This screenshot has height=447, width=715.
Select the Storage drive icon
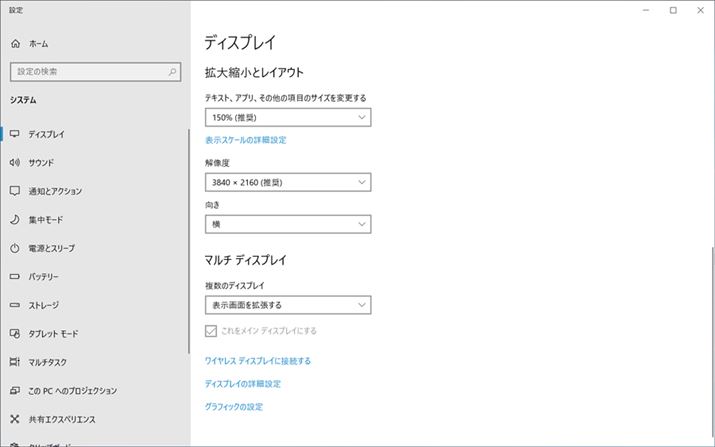tap(15, 305)
